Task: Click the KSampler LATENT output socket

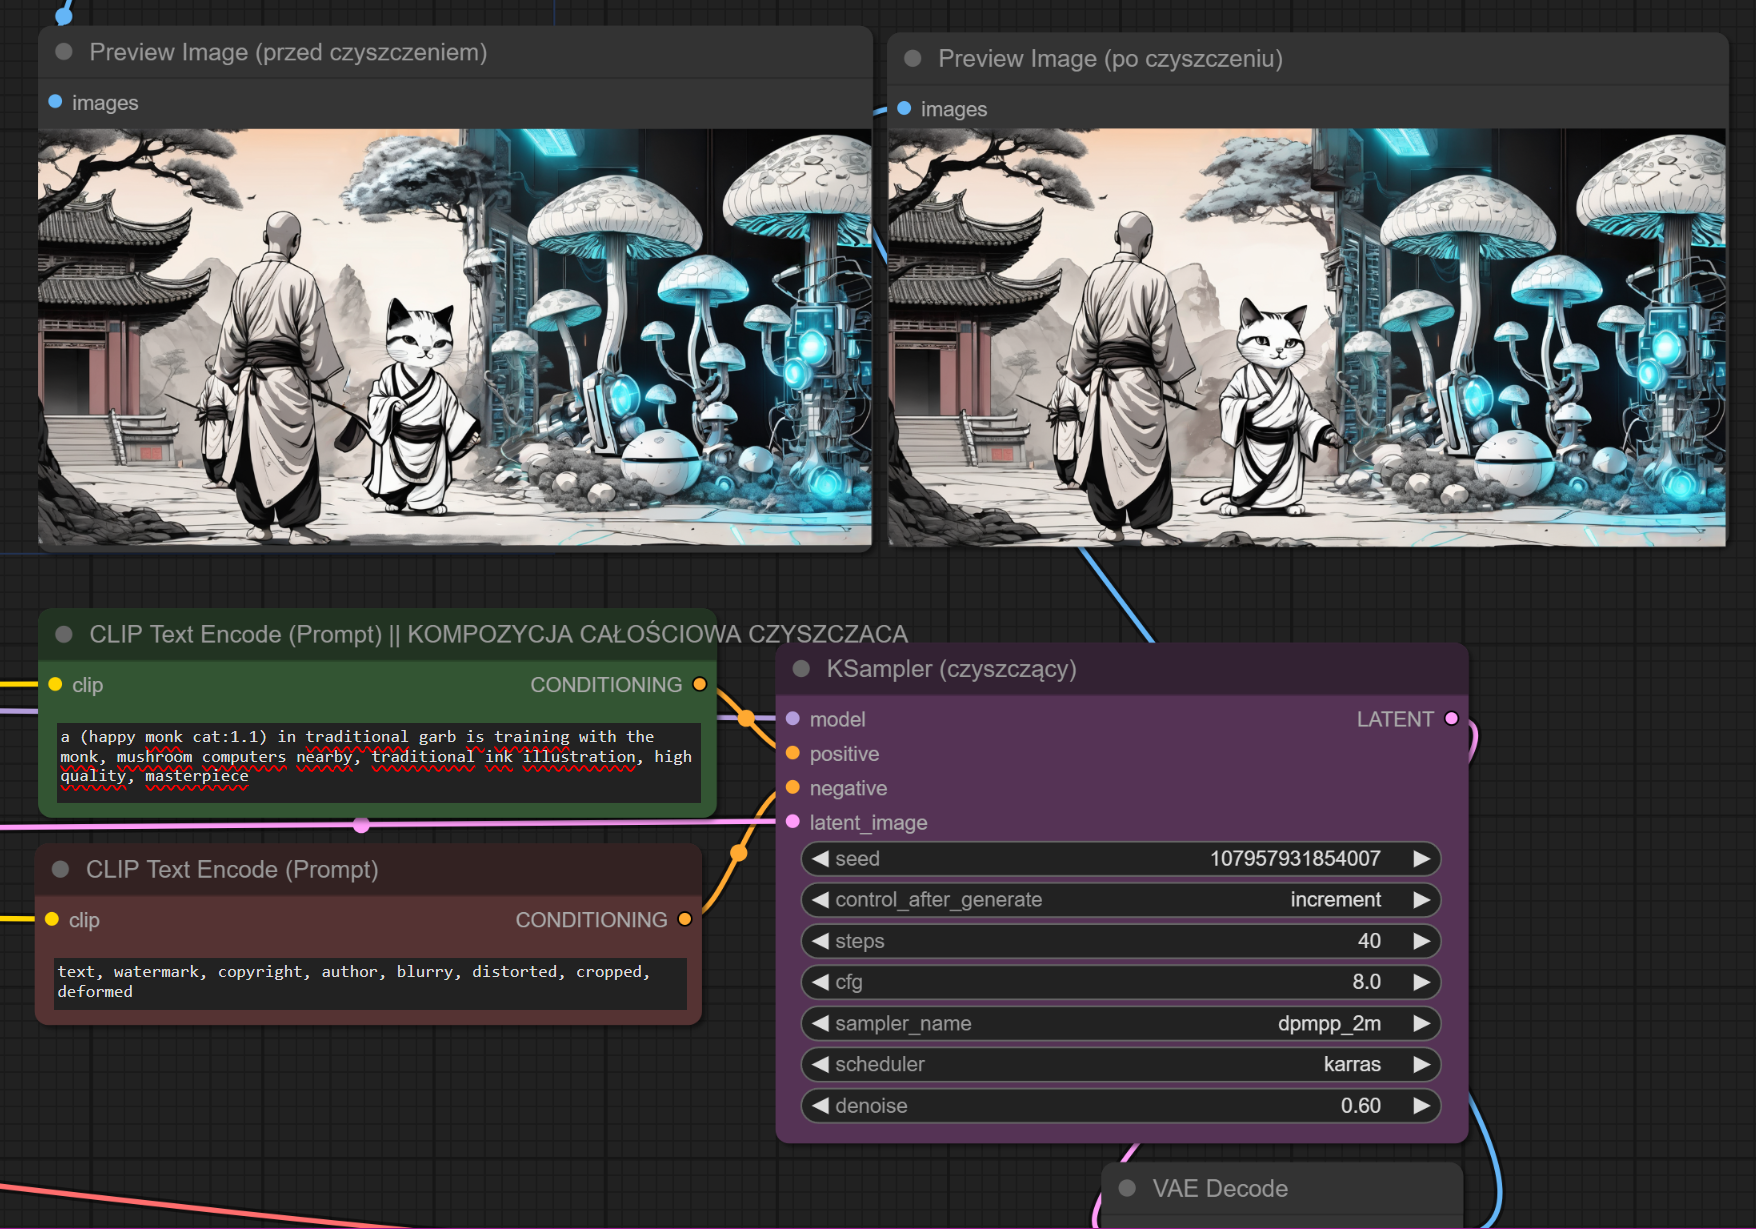Action: [1451, 719]
